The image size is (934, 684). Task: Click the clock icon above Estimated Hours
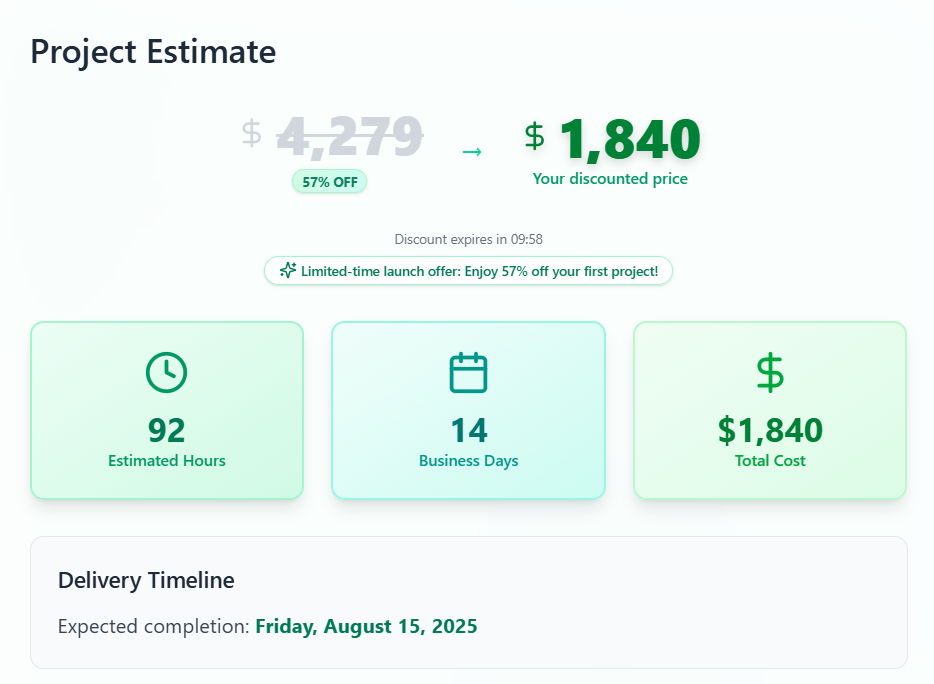166,372
